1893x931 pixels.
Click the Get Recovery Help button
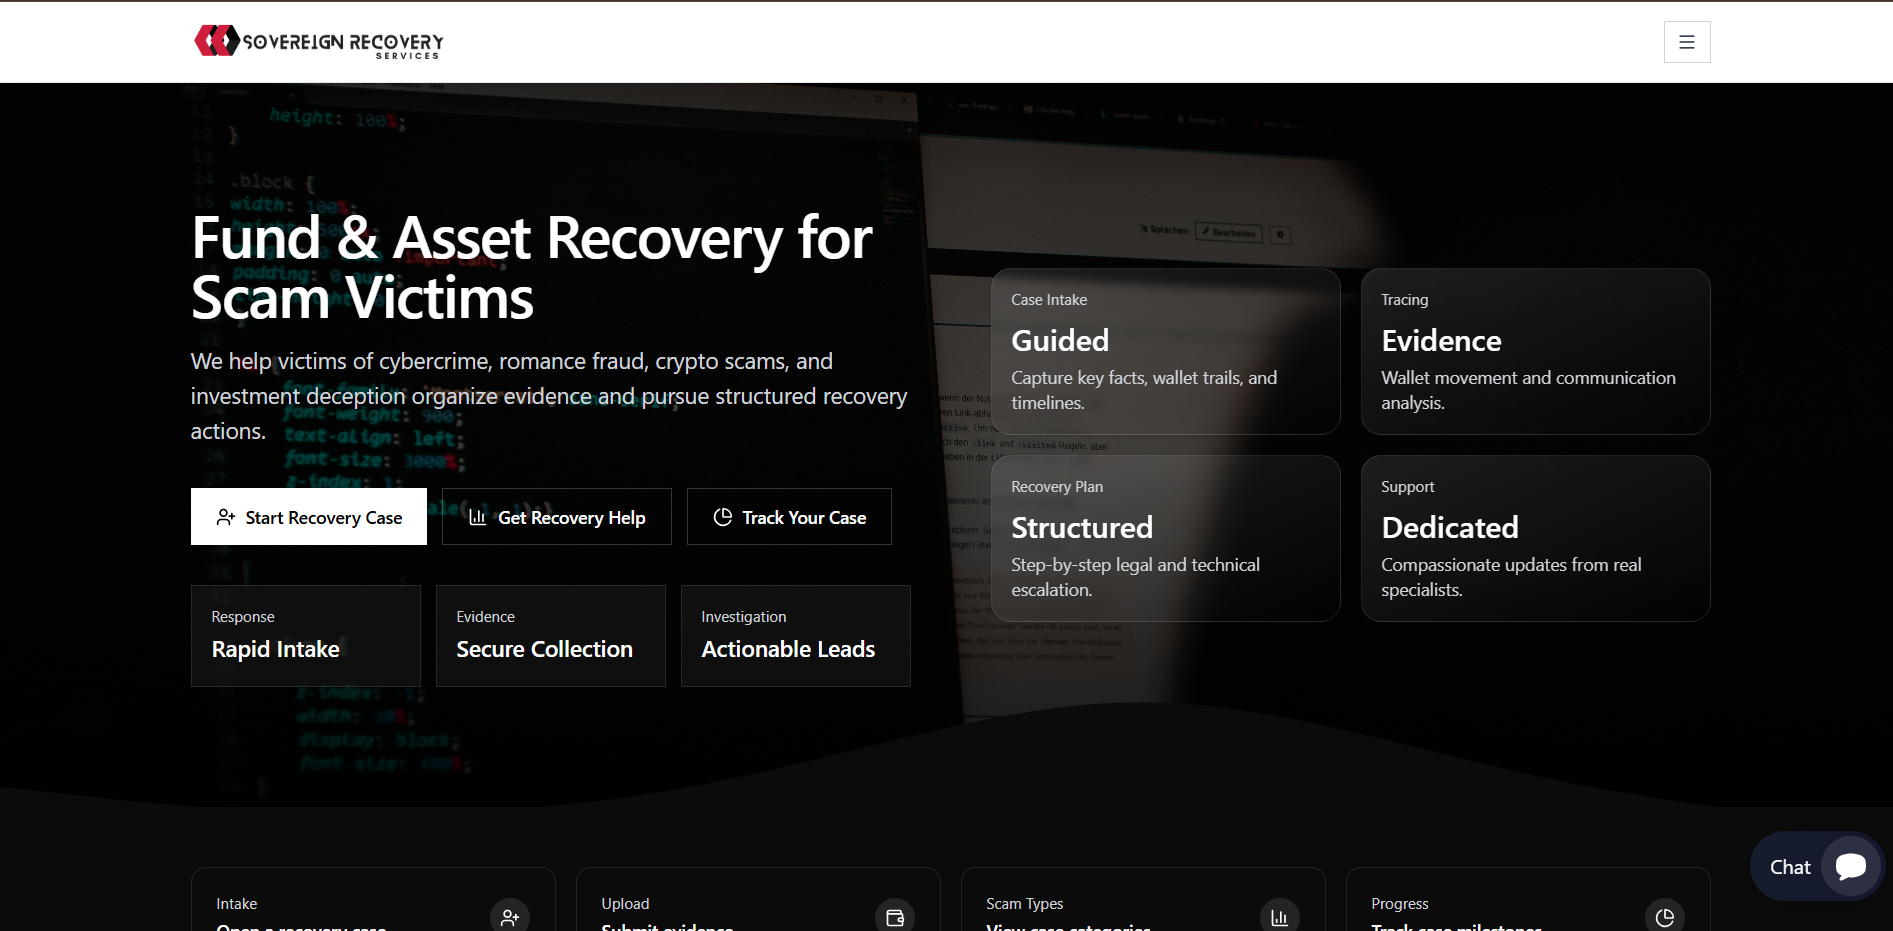(556, 517)
